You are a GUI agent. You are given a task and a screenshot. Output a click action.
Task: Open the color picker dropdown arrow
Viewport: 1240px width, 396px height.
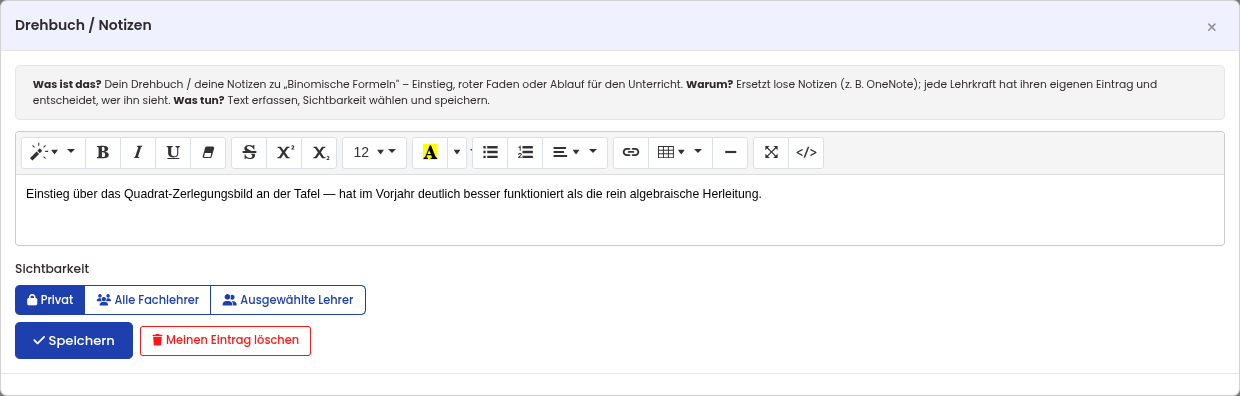point(457,152)
